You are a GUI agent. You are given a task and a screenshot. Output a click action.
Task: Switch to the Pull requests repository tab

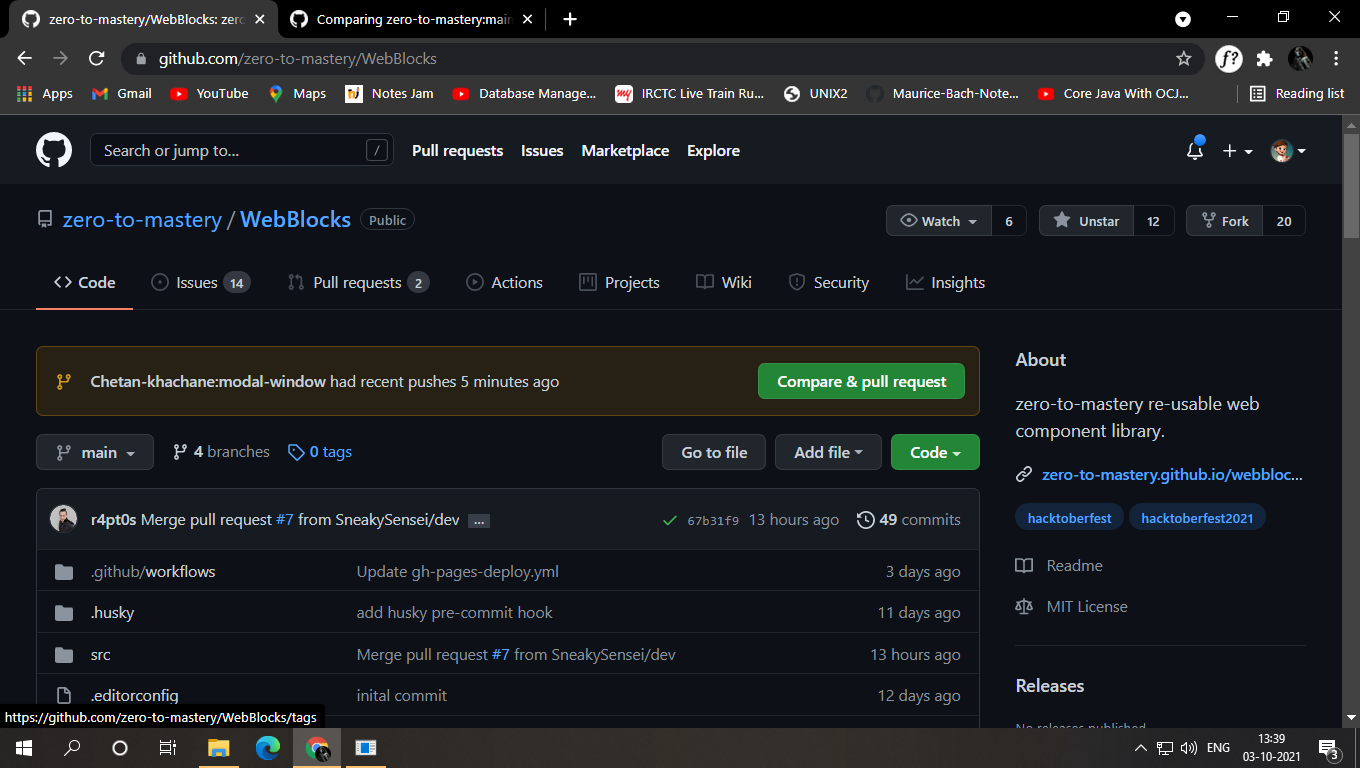tap(358, 283)
